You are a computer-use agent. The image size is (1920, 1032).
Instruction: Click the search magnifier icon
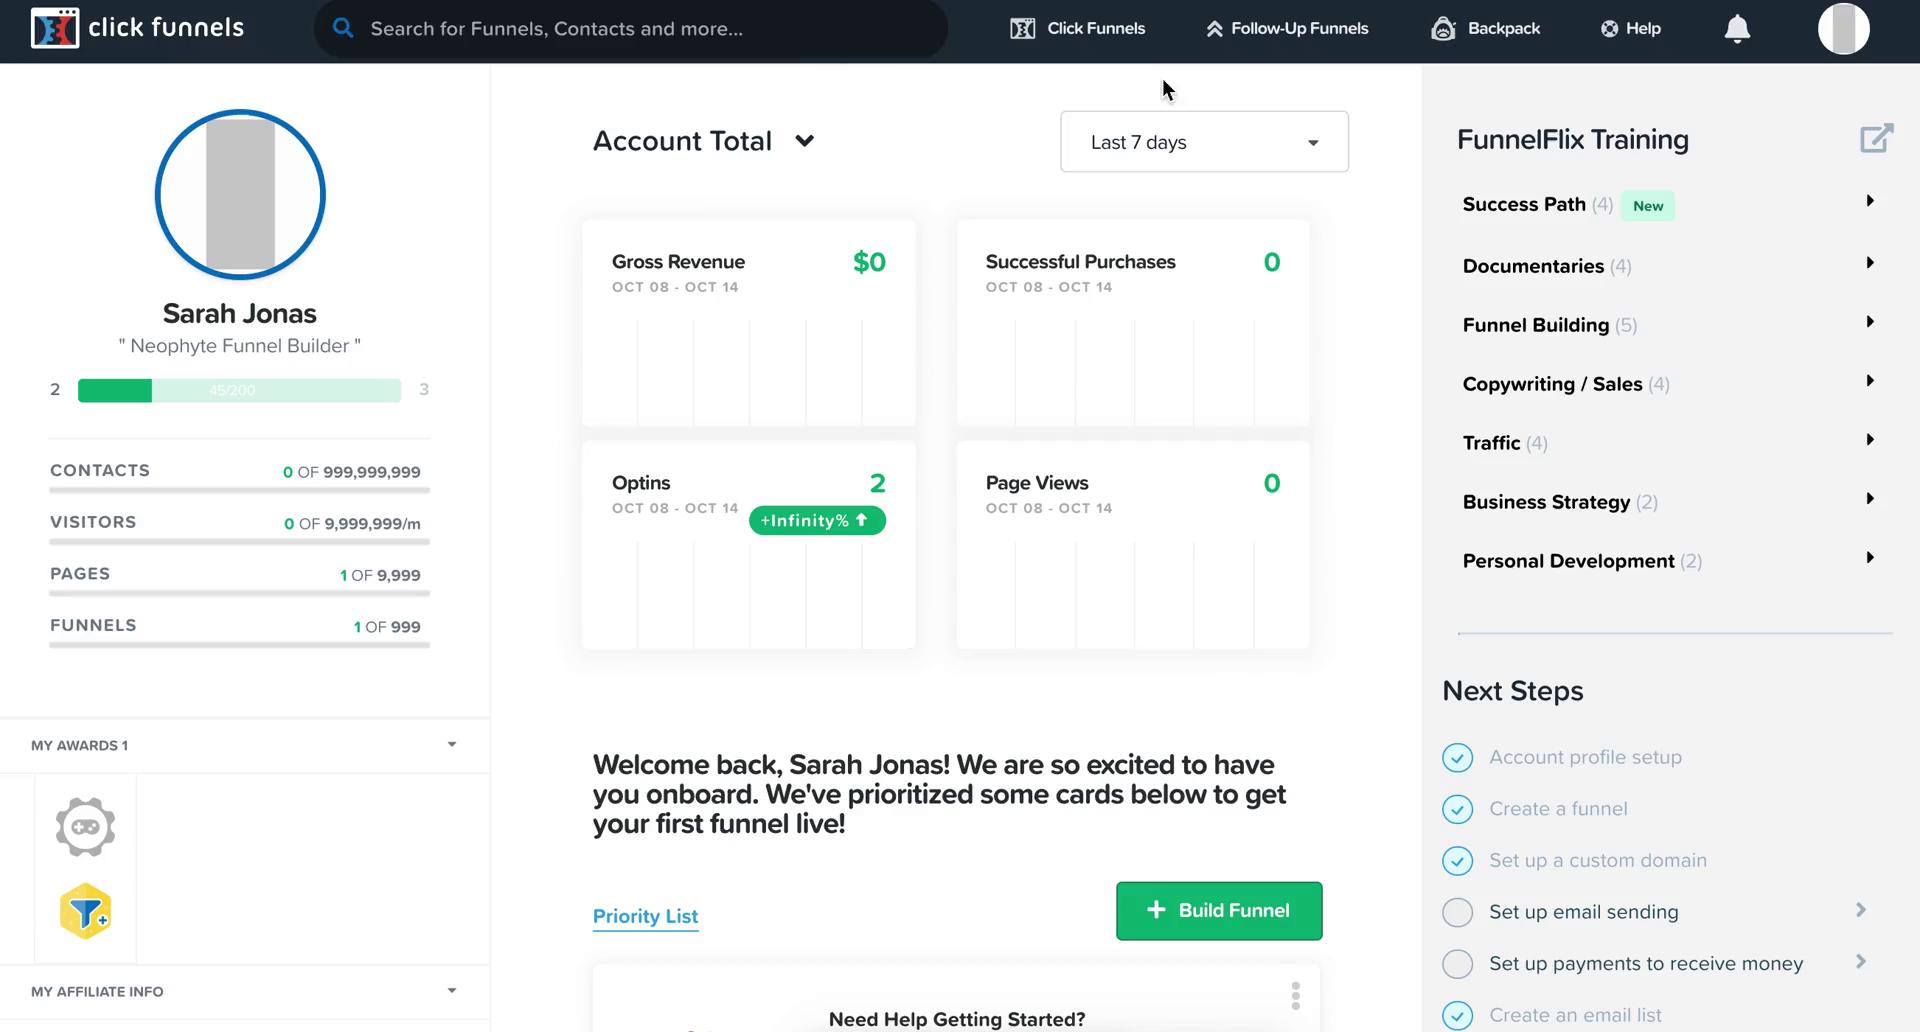343,28
